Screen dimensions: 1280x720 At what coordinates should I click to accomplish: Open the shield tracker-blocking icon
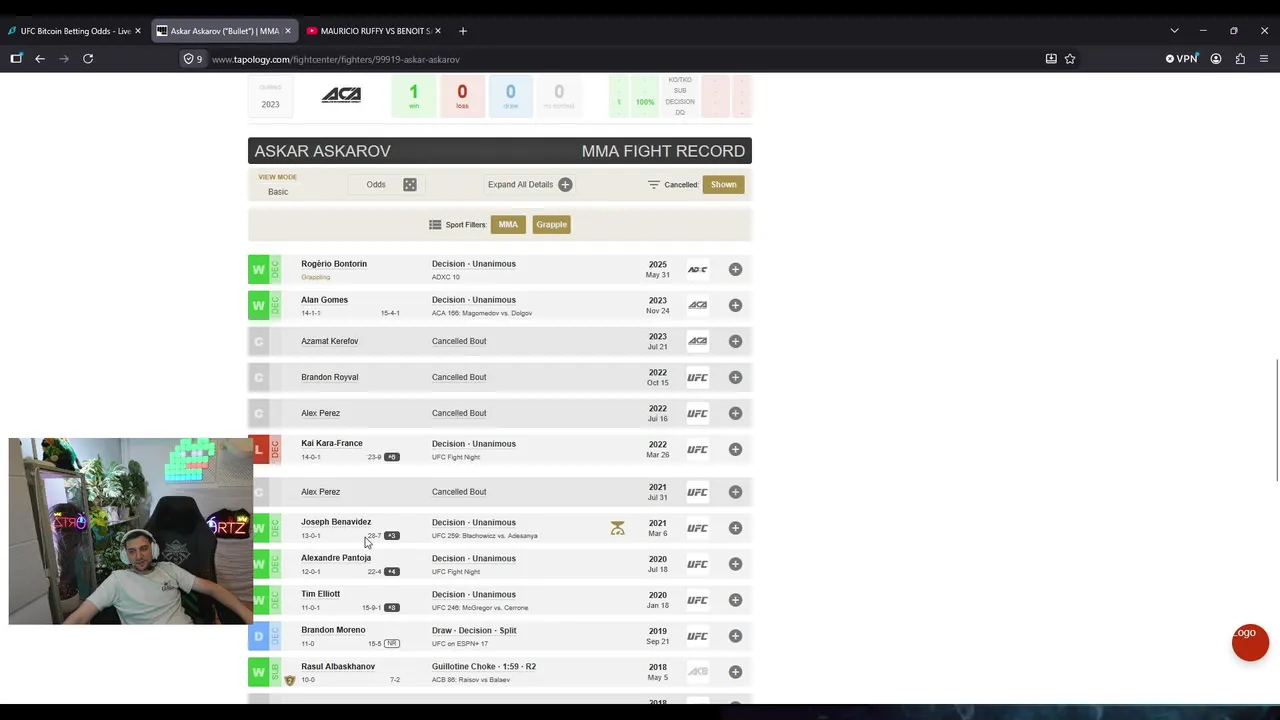188,59
